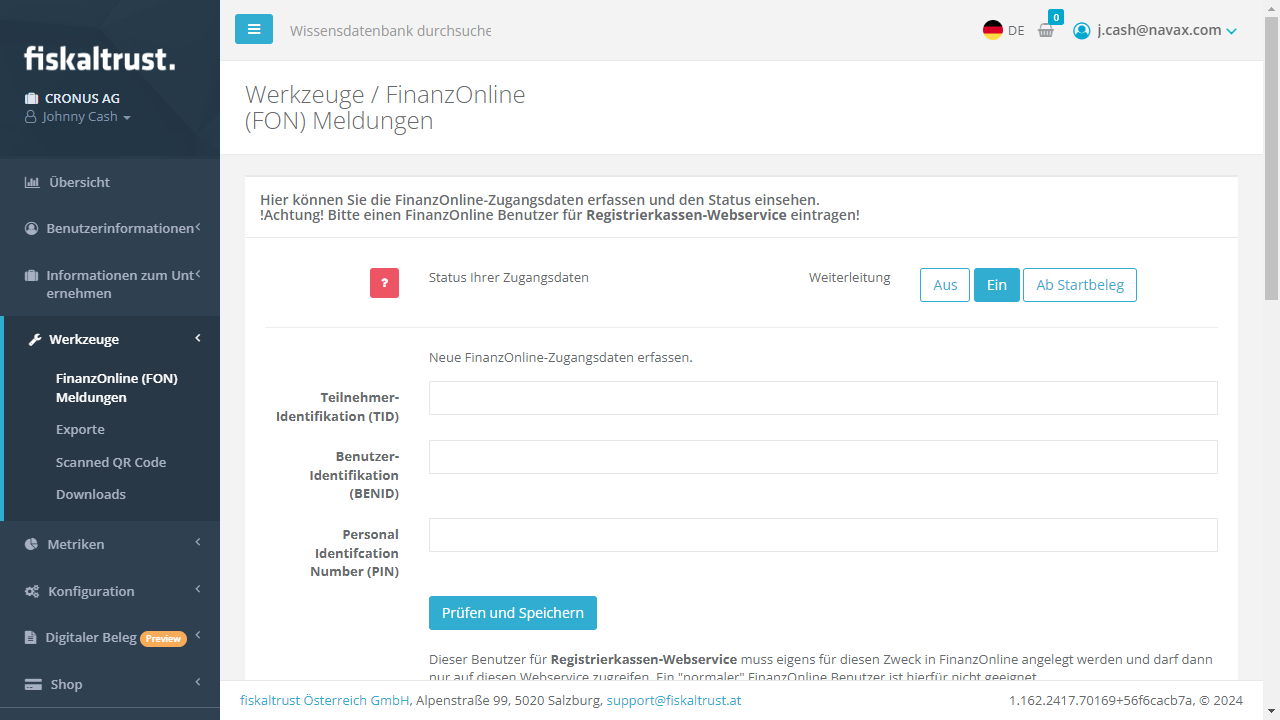The height and width of the screenshot is (720, 1280).
Task: Open Exporte in the Werkzeuge submenu
Action: (80, 430)
